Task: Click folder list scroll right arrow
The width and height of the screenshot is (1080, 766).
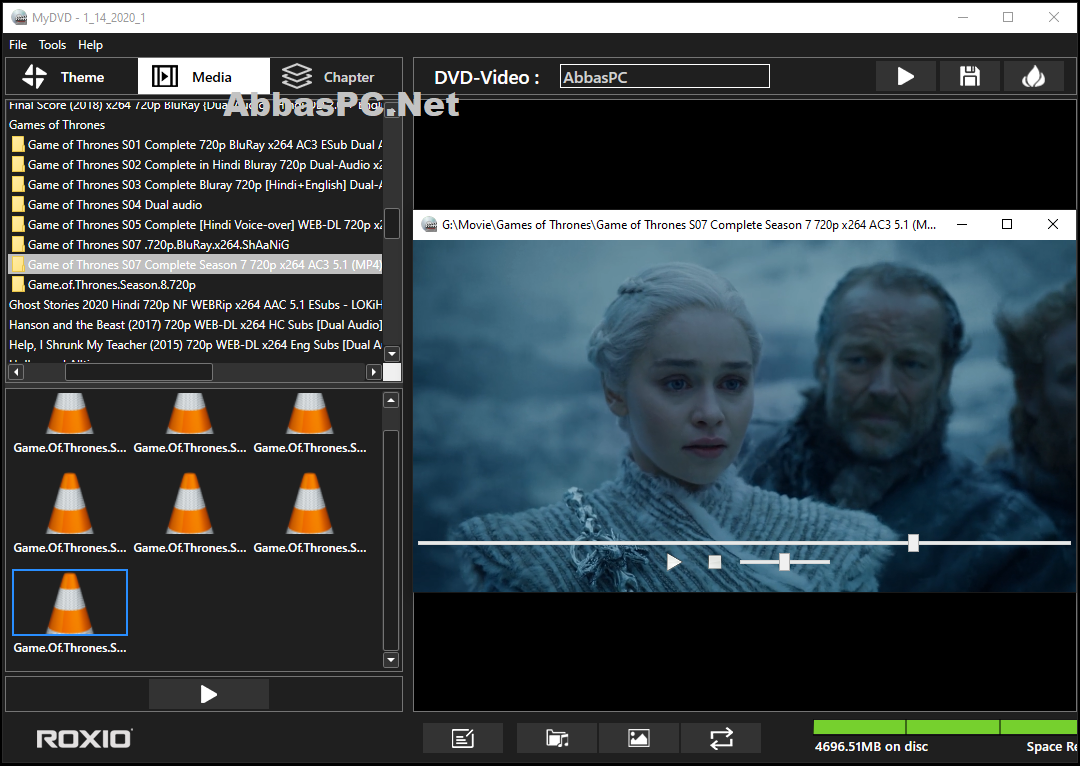Action: (x=374, y=372)
